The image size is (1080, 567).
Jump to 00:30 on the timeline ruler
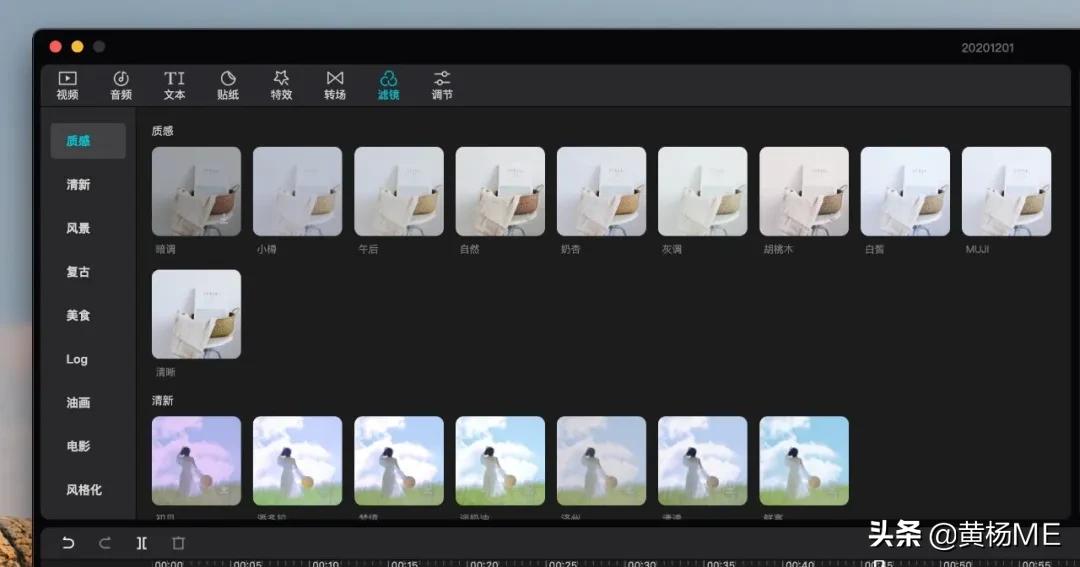pyautogui.click(x=641, y=563)
